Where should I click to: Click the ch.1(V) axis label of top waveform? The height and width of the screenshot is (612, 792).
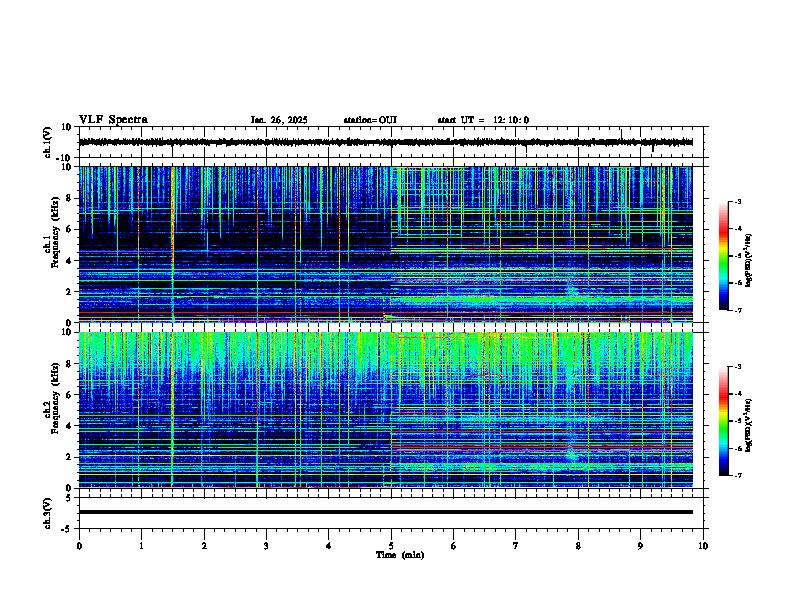48,142
